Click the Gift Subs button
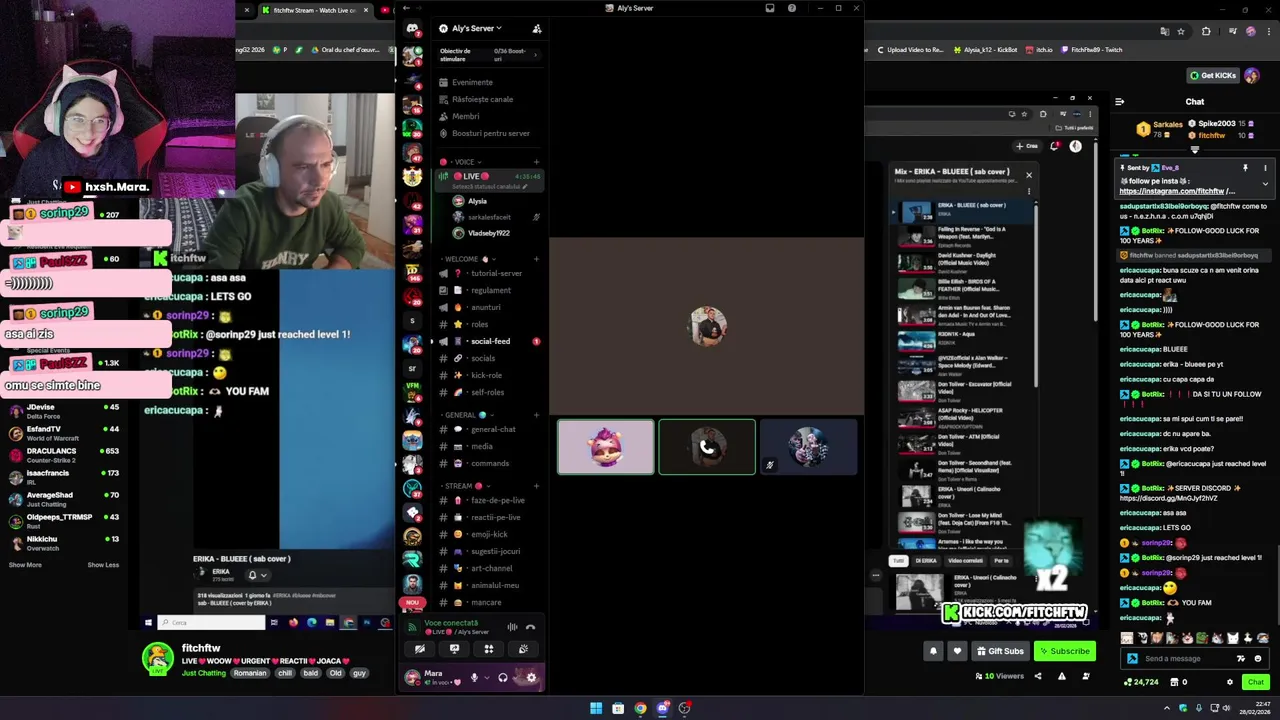Image resolution: width=1280 pixels, height=720 pixels. (x=1000, y=651)
